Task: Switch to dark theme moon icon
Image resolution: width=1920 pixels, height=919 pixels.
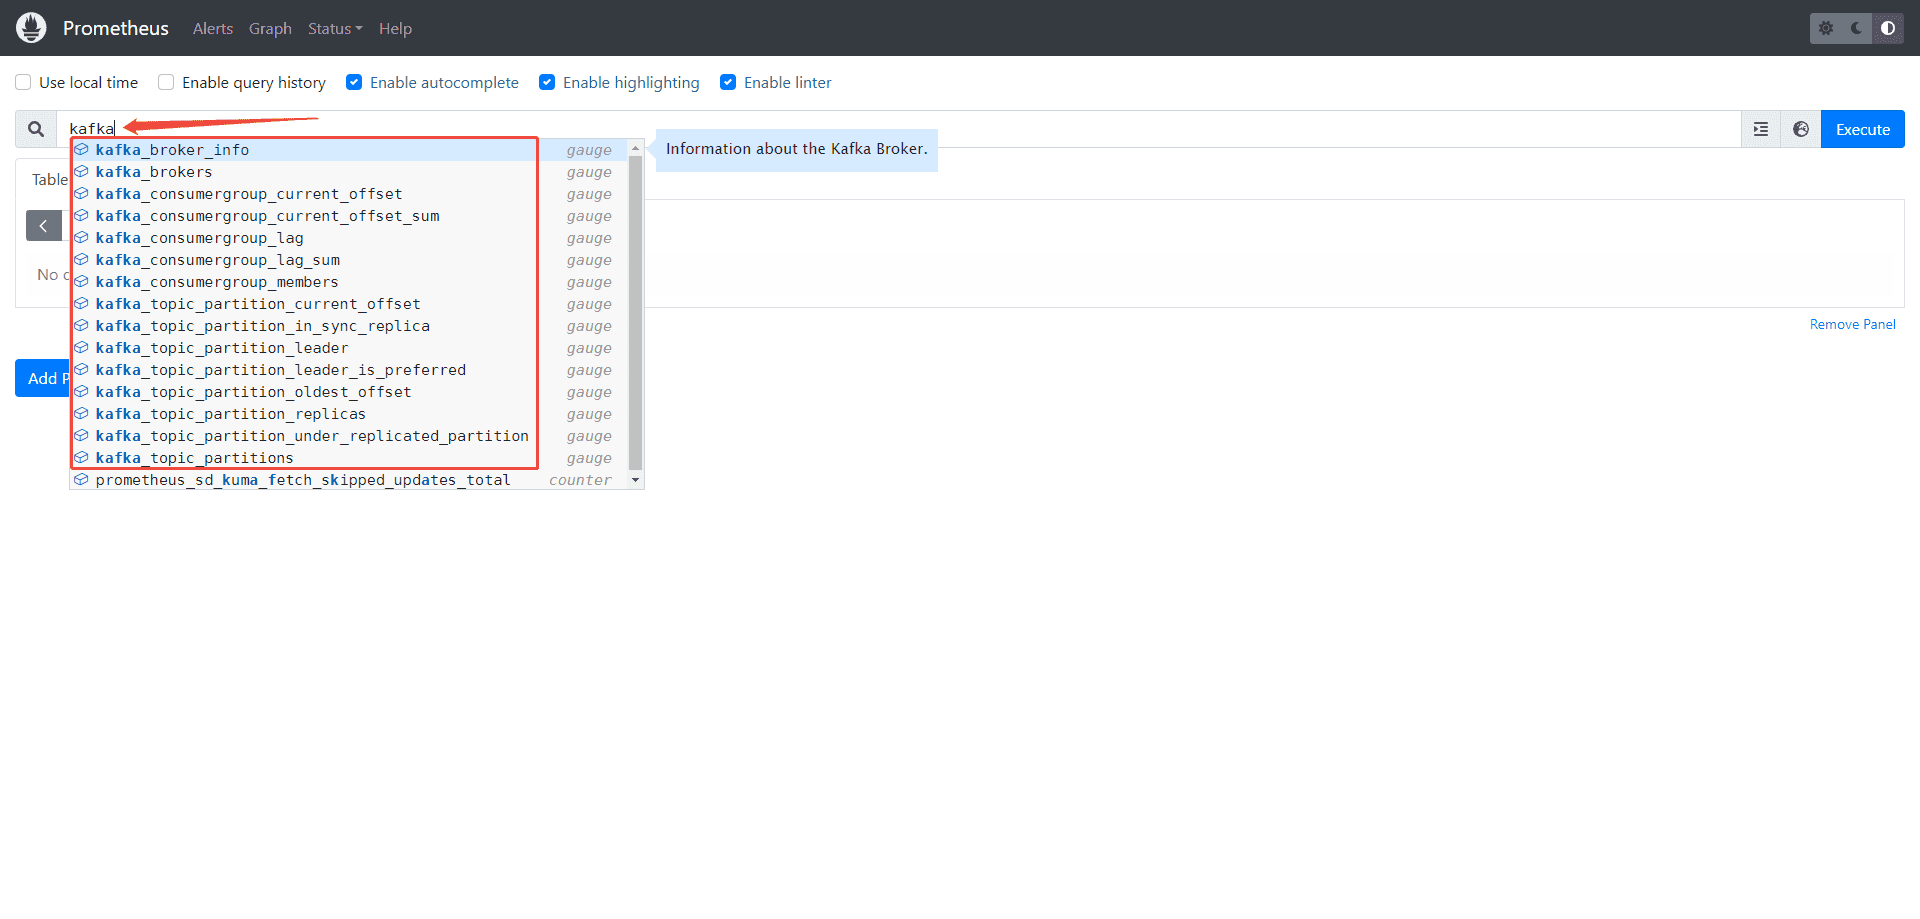Action: pyautogui.click(x=1857, y=28)
